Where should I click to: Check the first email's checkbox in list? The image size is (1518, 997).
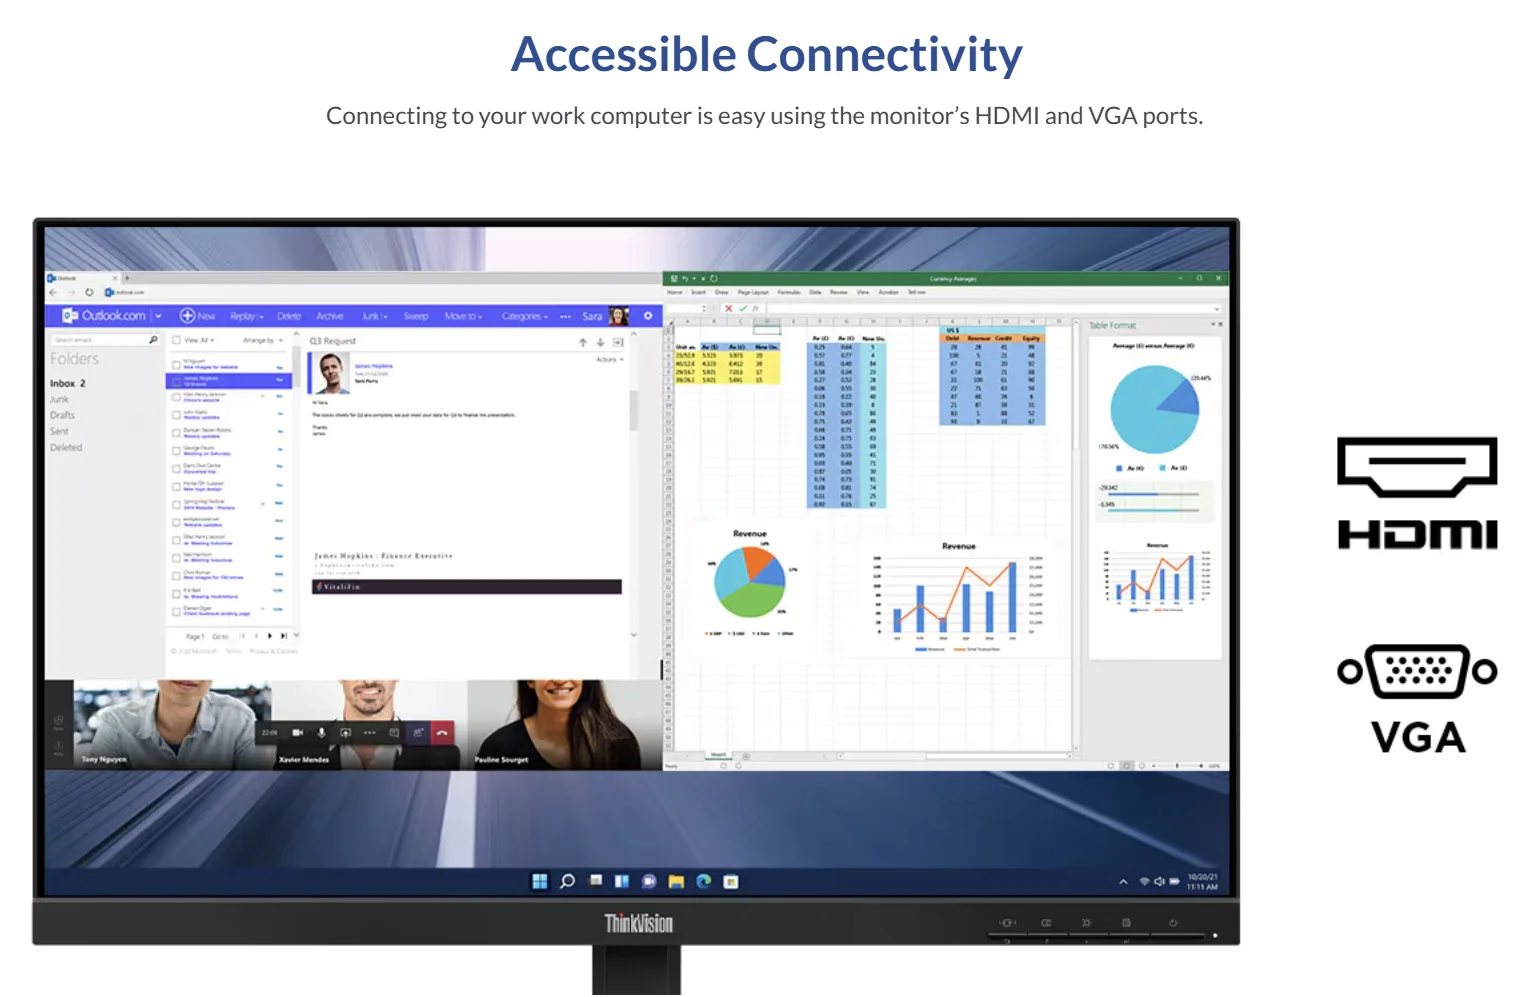(x=176, y=363)
